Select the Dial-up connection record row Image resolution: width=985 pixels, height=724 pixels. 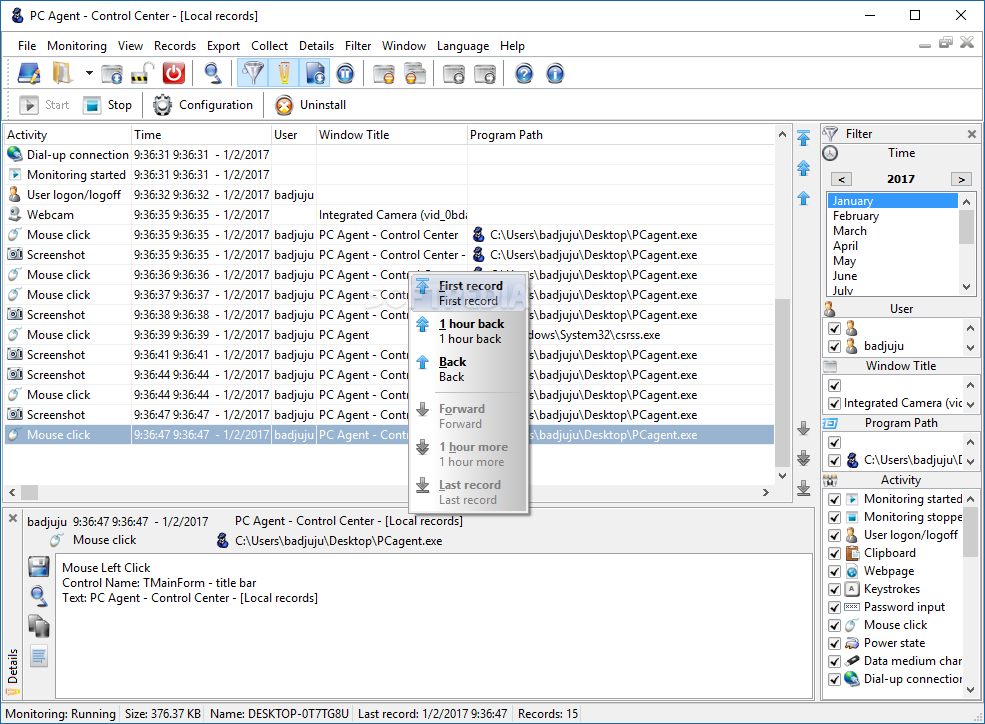[x=389, y=154]
